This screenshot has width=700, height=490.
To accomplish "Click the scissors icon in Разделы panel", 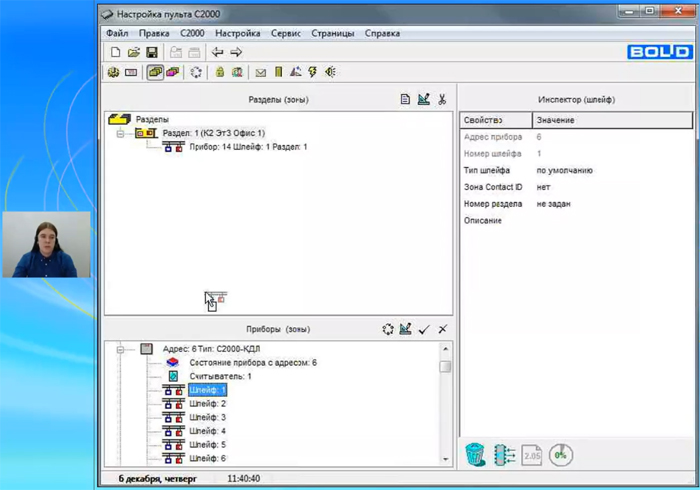I will tap(442, 100).
